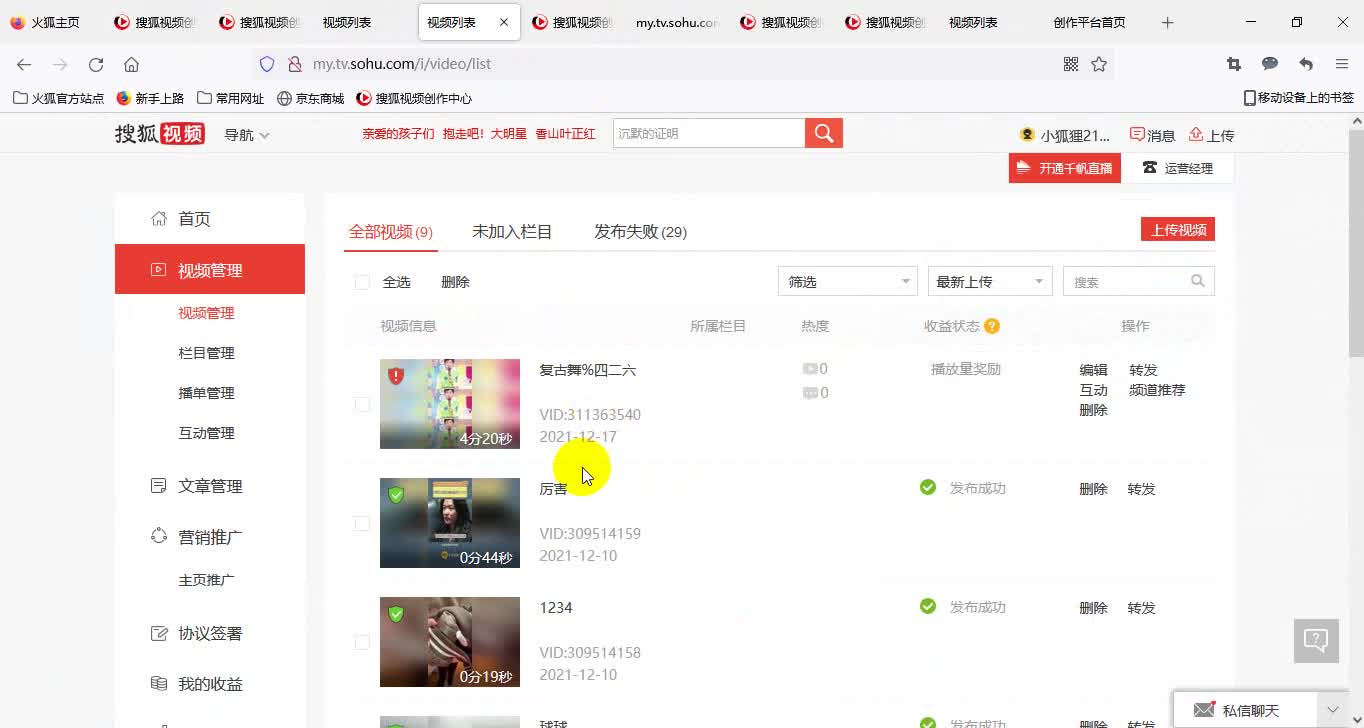The height and width of the screenshot is (728, 1364).
Task: Click 互动 for video 复古舞%四二六
Action: [x=1094, y=390]
